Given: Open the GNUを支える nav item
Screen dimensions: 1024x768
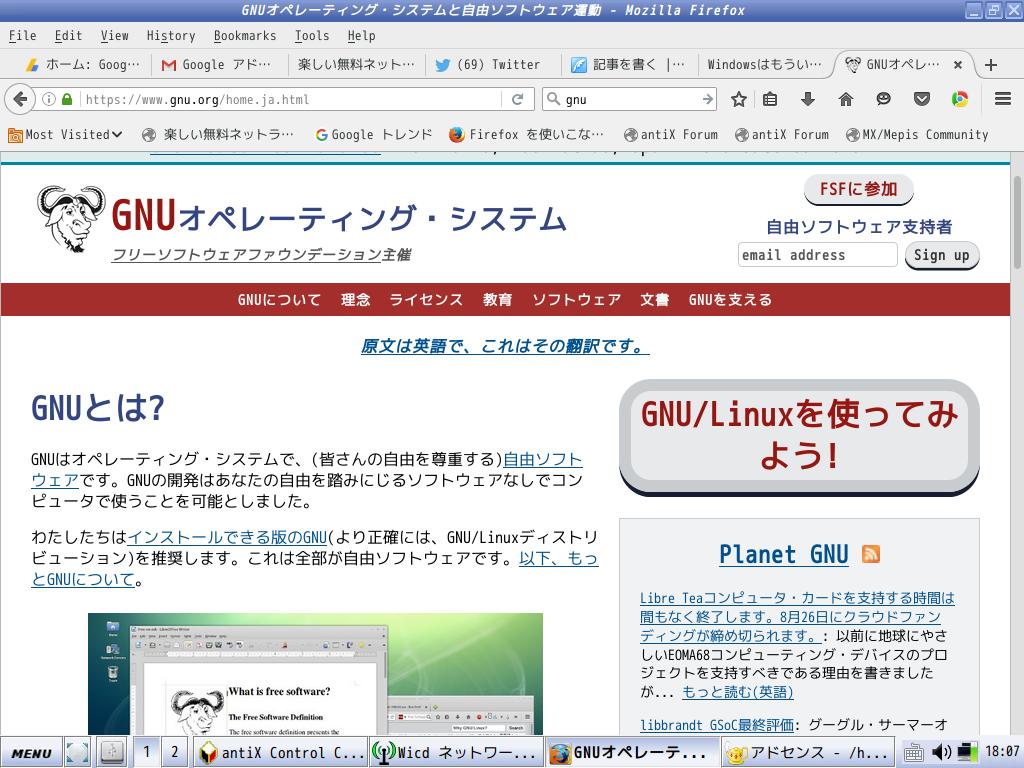Looking at the screenshot, I should 729,300.
